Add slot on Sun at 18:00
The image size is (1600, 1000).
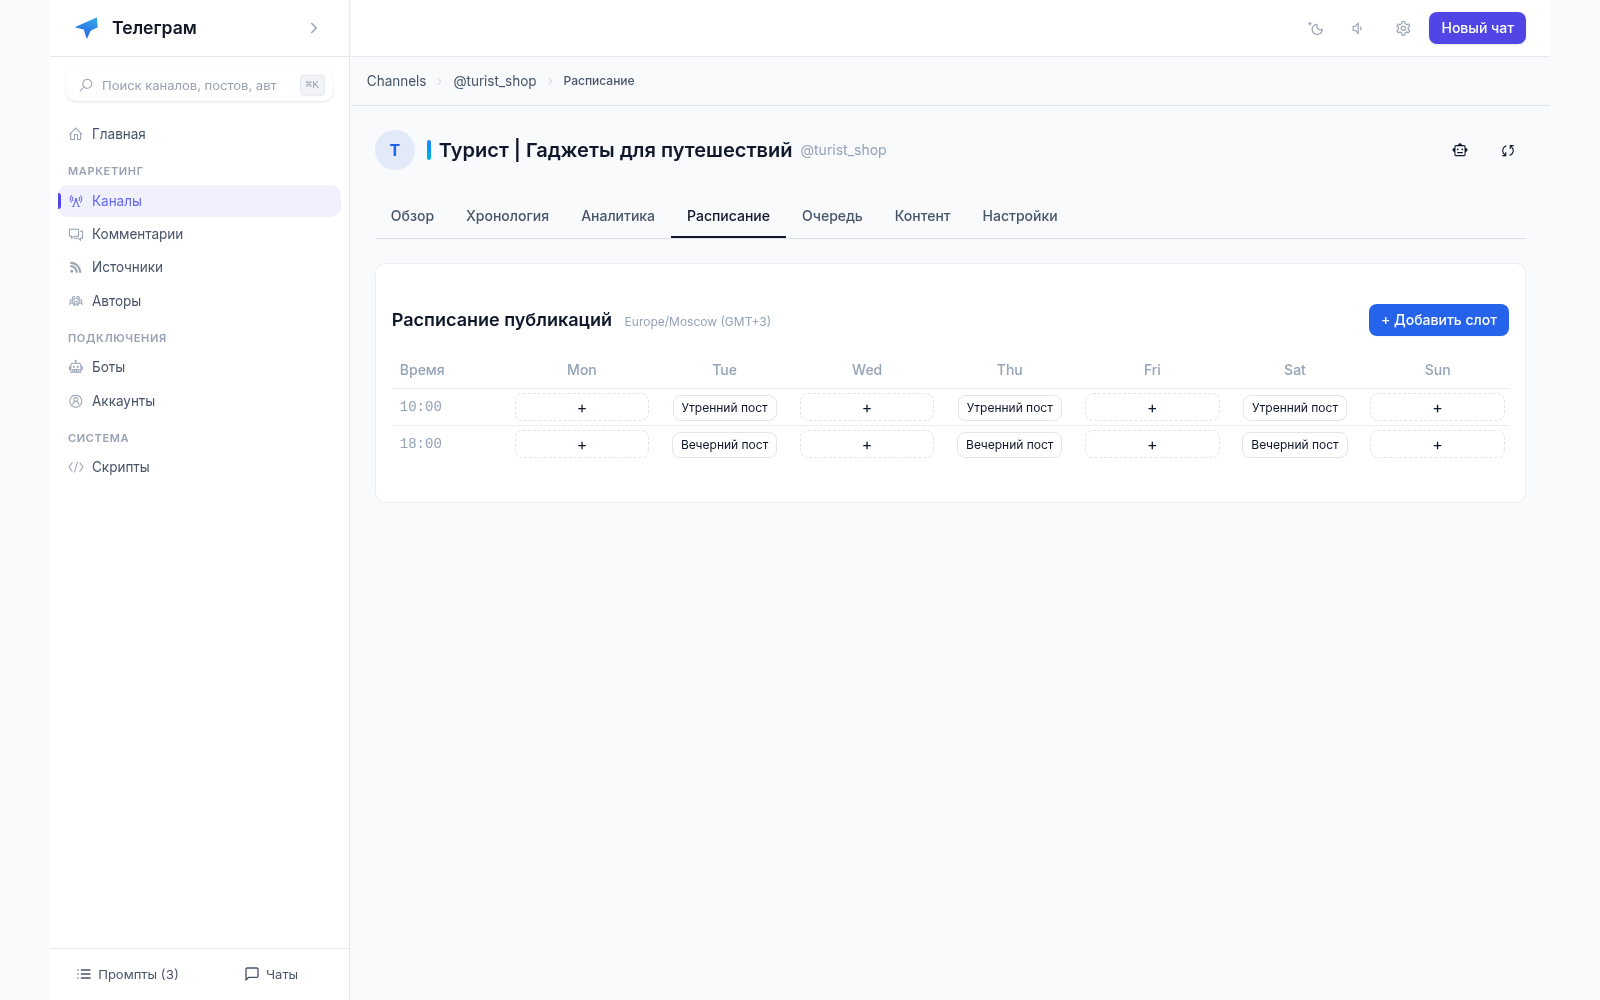coord(1437,444)
